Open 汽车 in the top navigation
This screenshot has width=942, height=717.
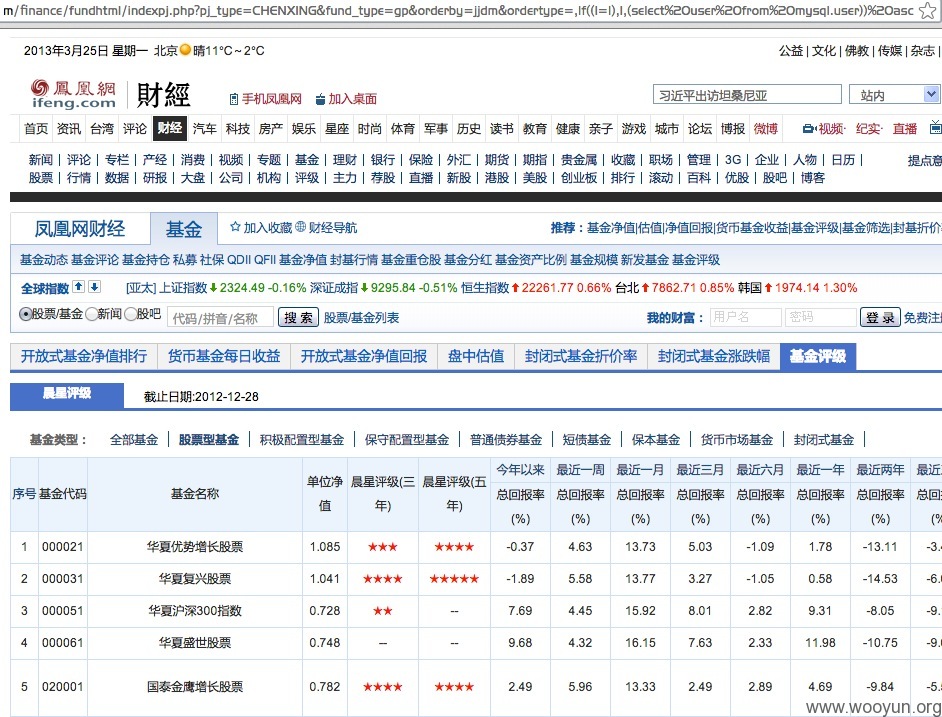click(204, 129)
